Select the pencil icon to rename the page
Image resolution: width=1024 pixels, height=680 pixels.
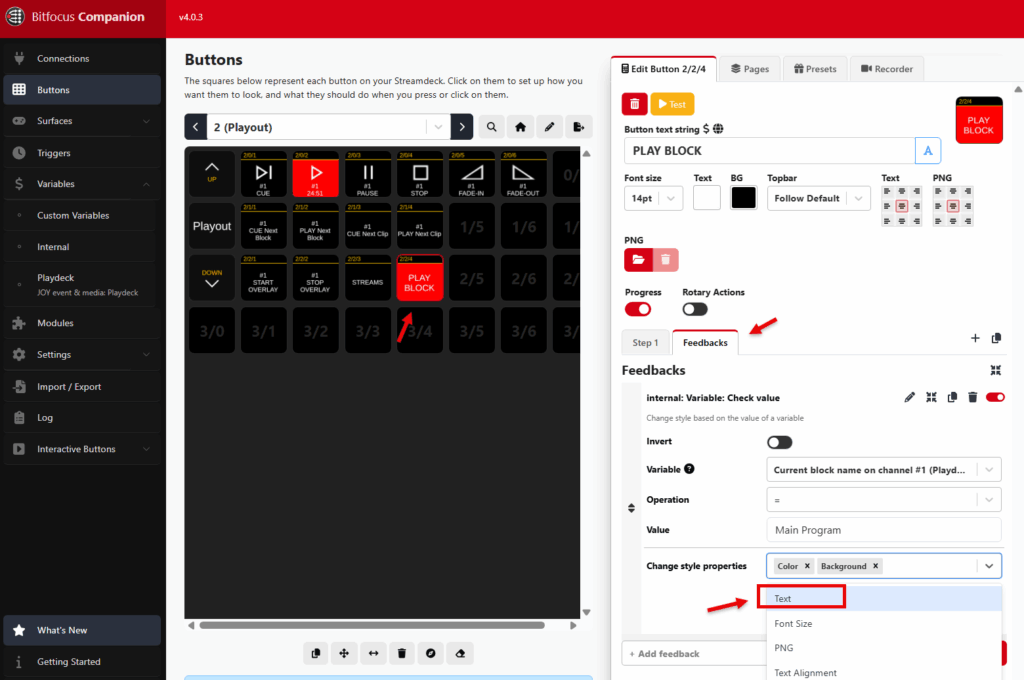(549, 126)
